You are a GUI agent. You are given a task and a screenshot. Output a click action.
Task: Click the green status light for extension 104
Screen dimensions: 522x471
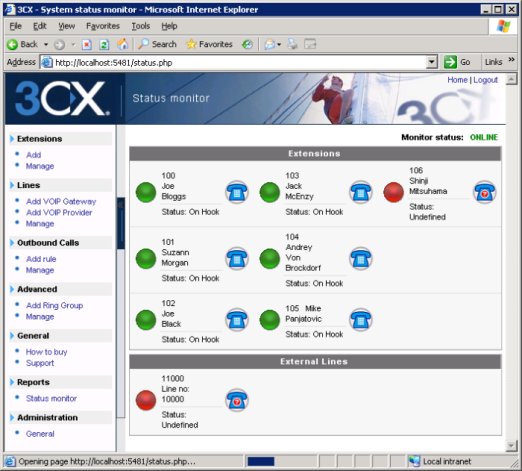(x=269, y=259)
